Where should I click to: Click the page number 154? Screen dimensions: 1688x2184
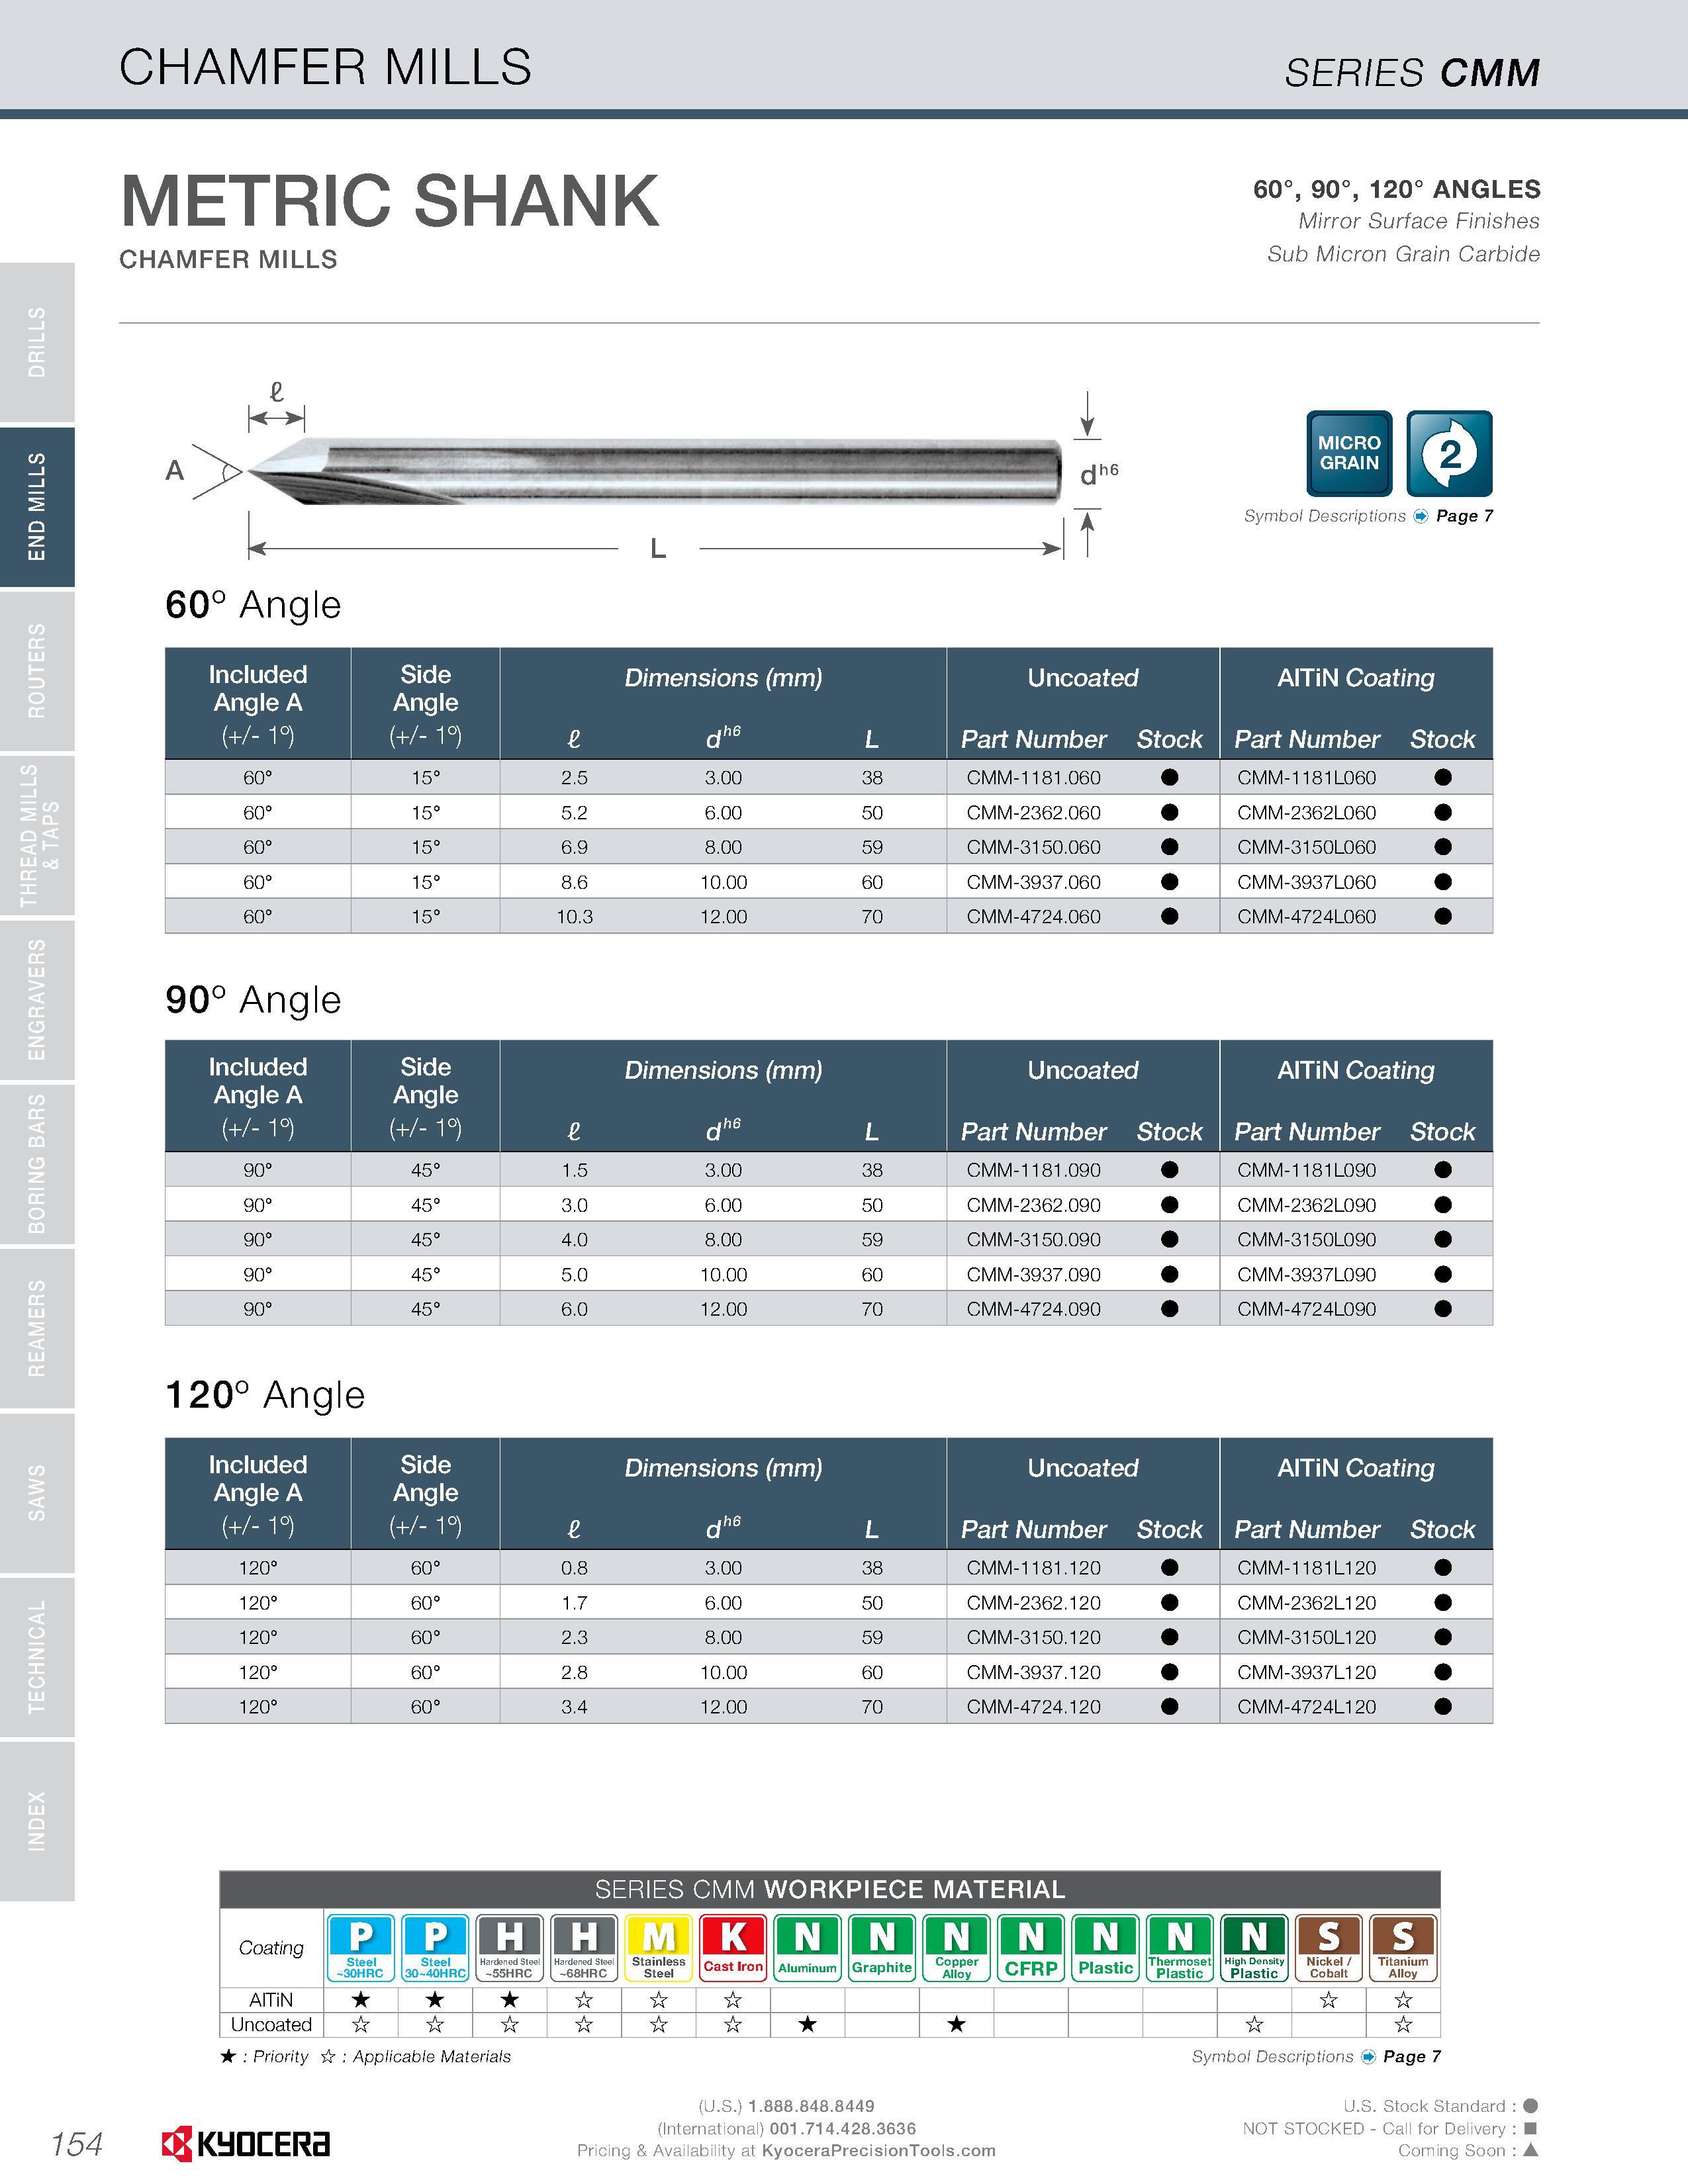coord(77,2144)
